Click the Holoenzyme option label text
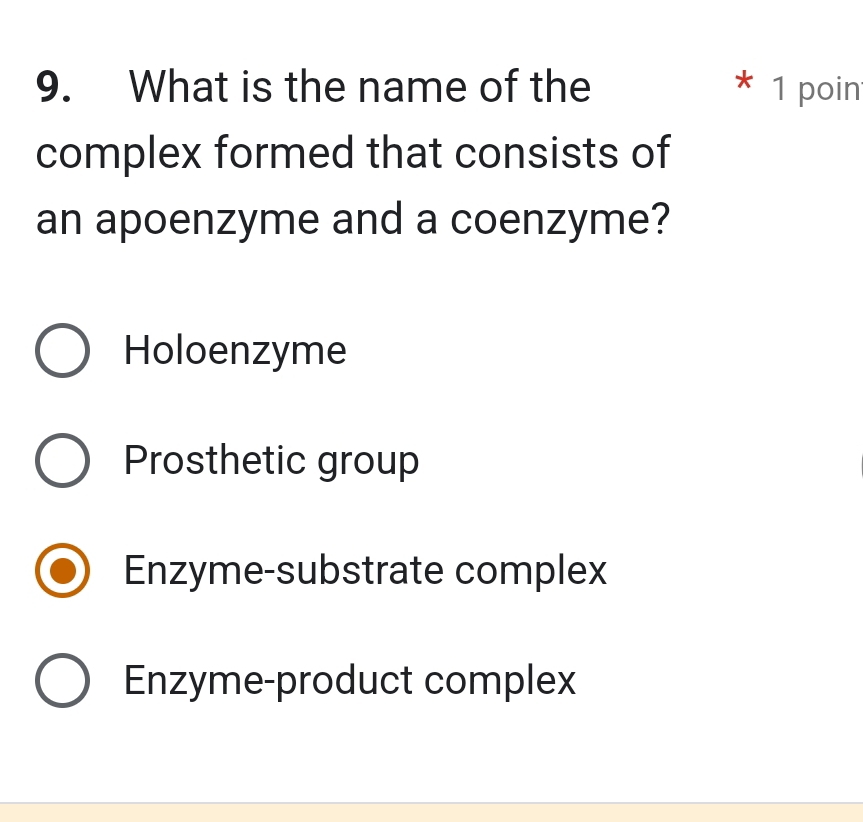 coord(235,350)
